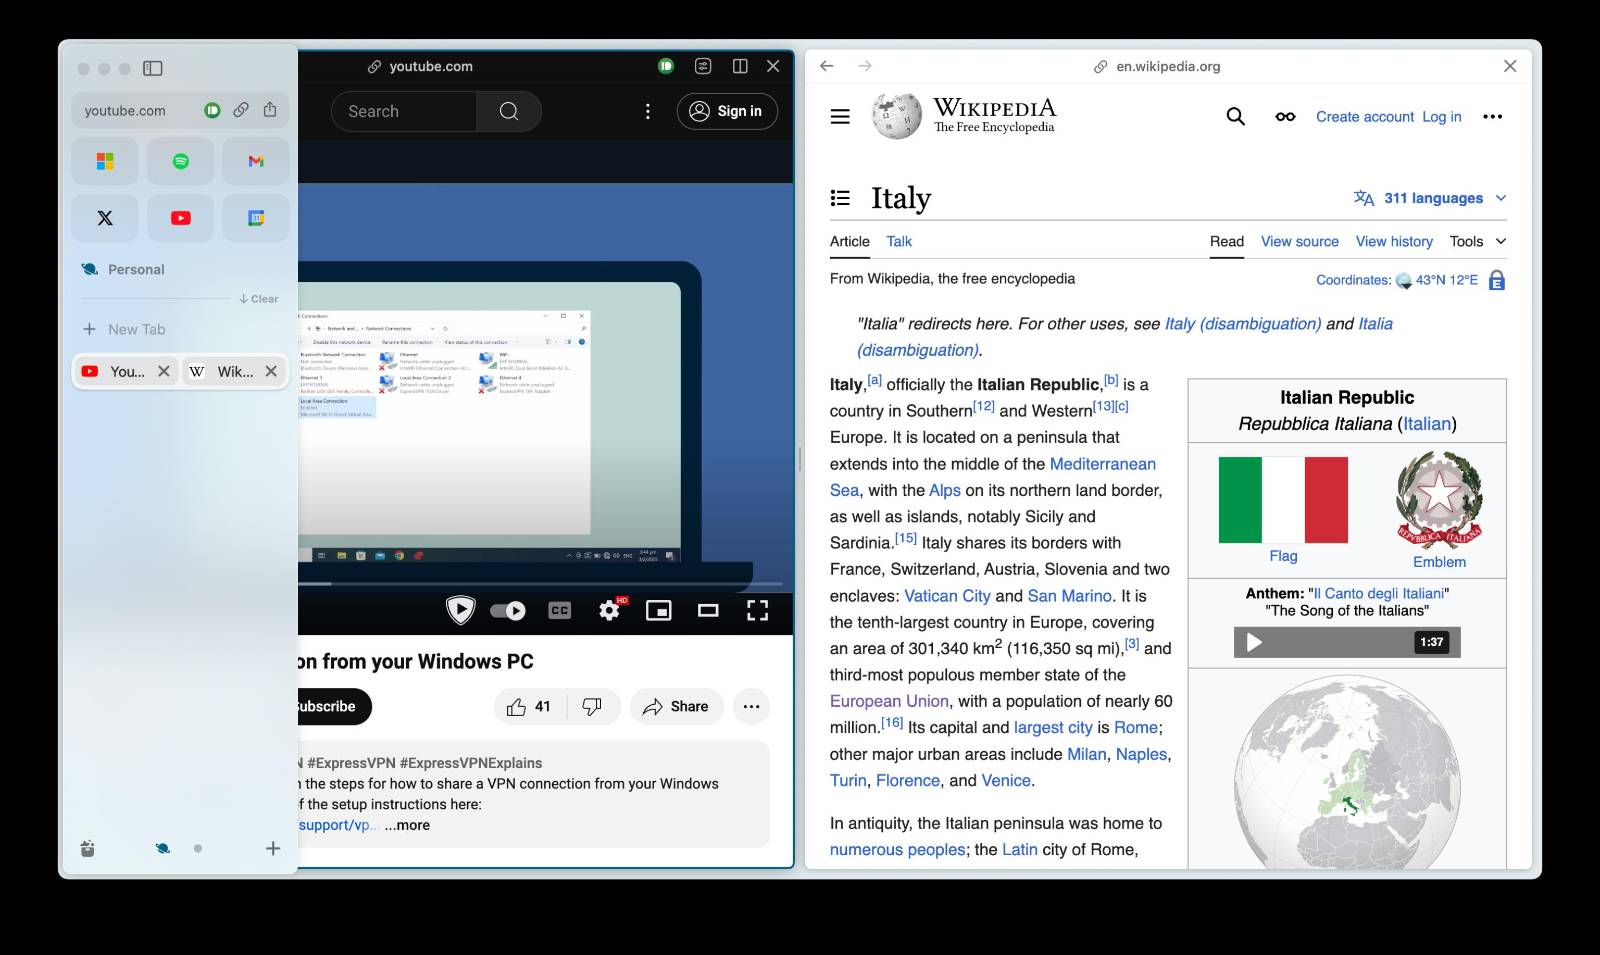The width and height of the screenshot is (1600, 955).
Task: Select the View source tab
Action: pyautogui.click(x=1300, y=241)
